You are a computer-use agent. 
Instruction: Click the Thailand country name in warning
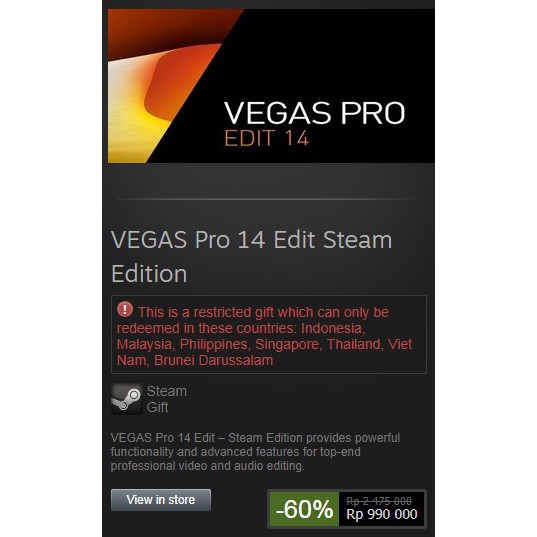[355, 345]
